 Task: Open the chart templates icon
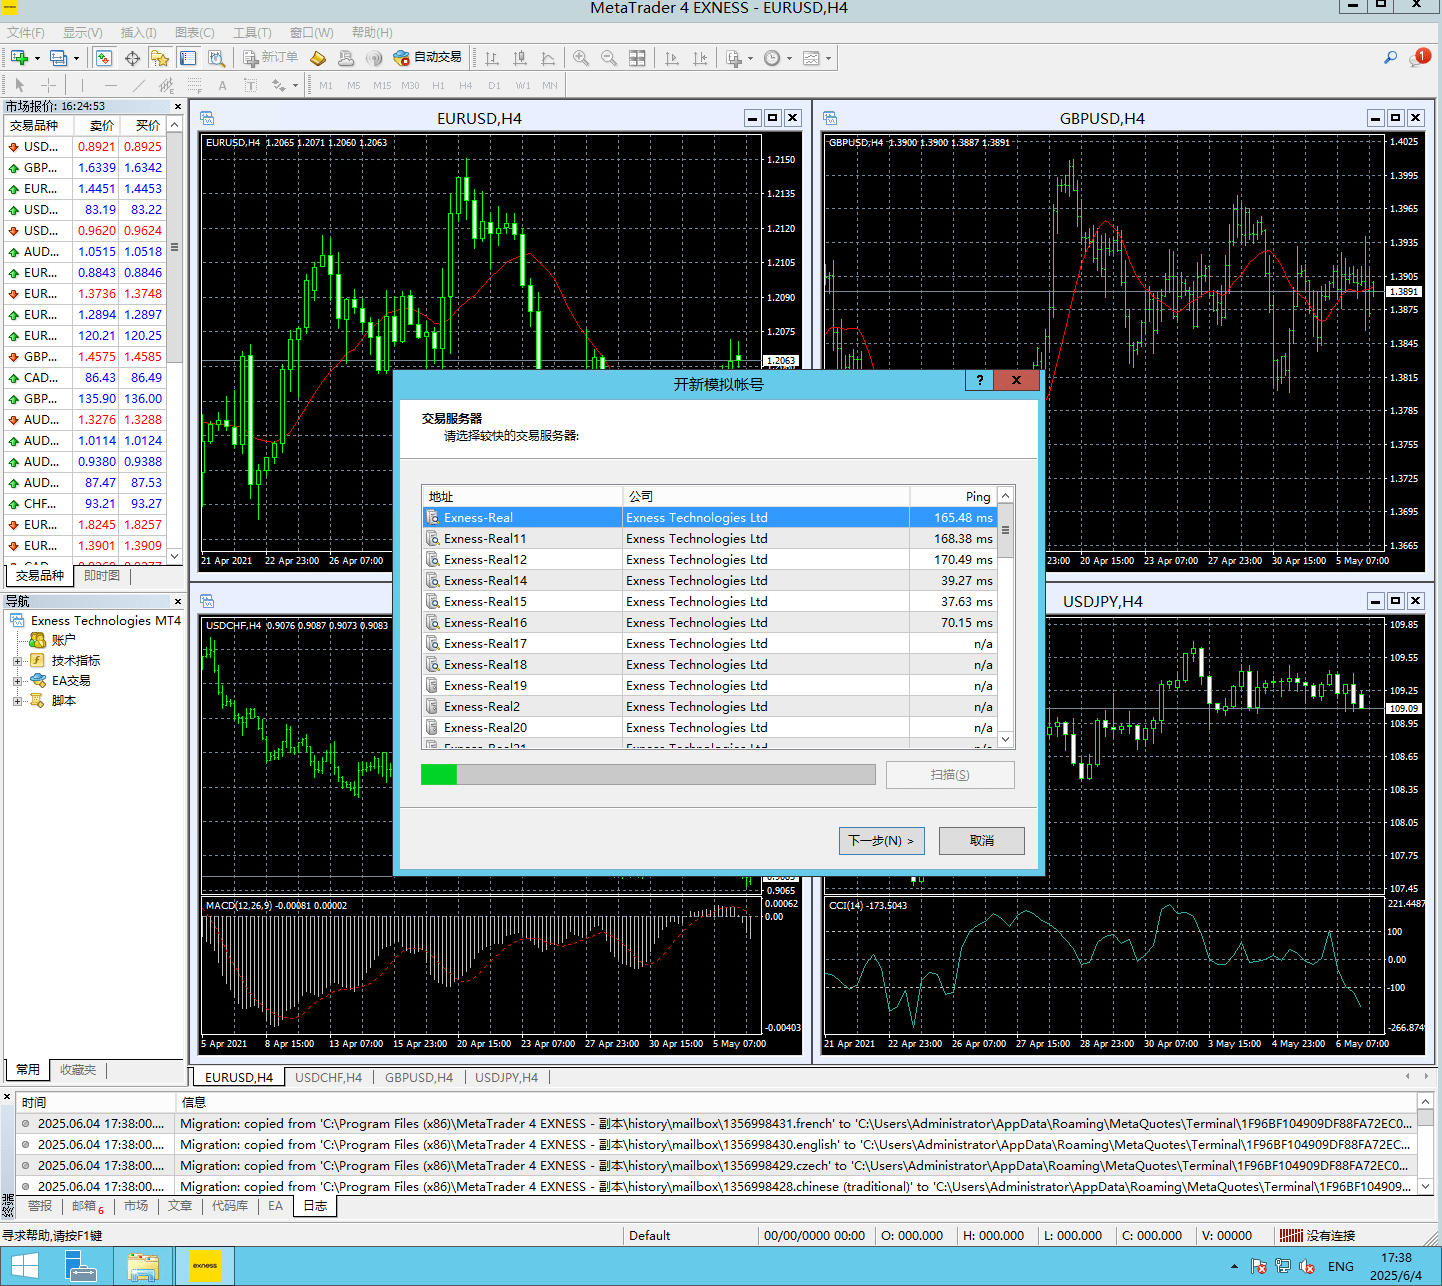[x=811, y=58]
